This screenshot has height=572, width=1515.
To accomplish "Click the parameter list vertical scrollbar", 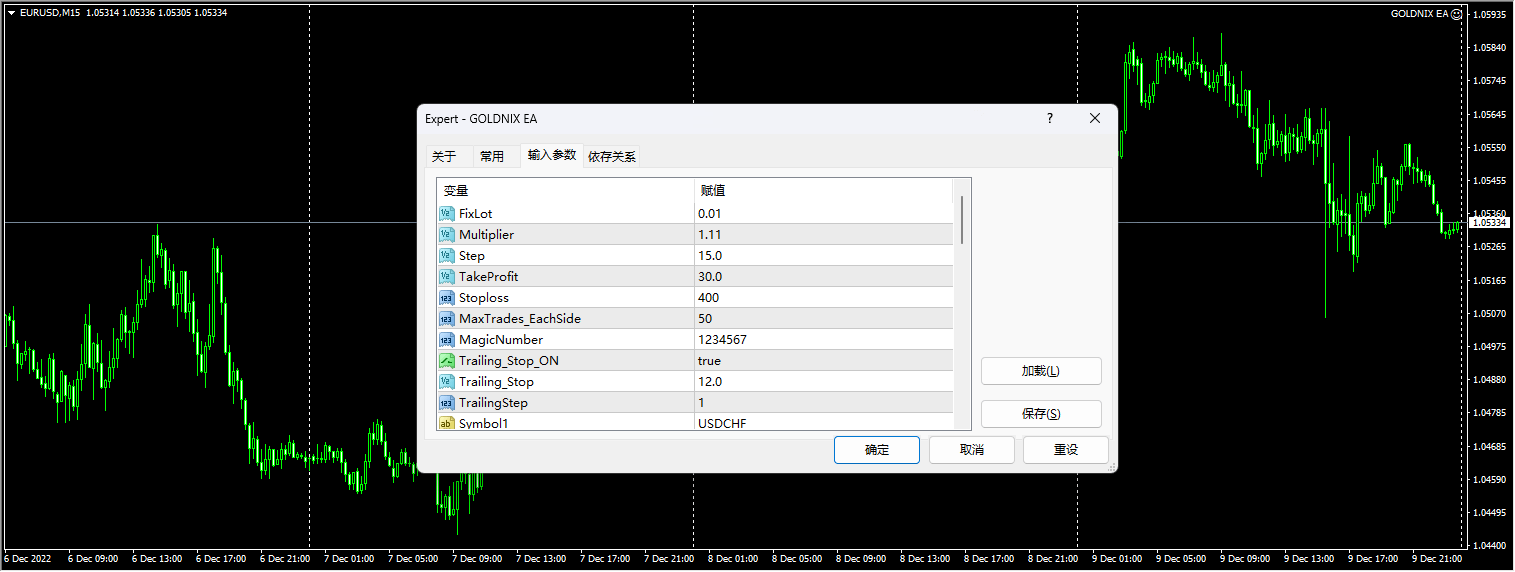I will [x=962, y=220].
